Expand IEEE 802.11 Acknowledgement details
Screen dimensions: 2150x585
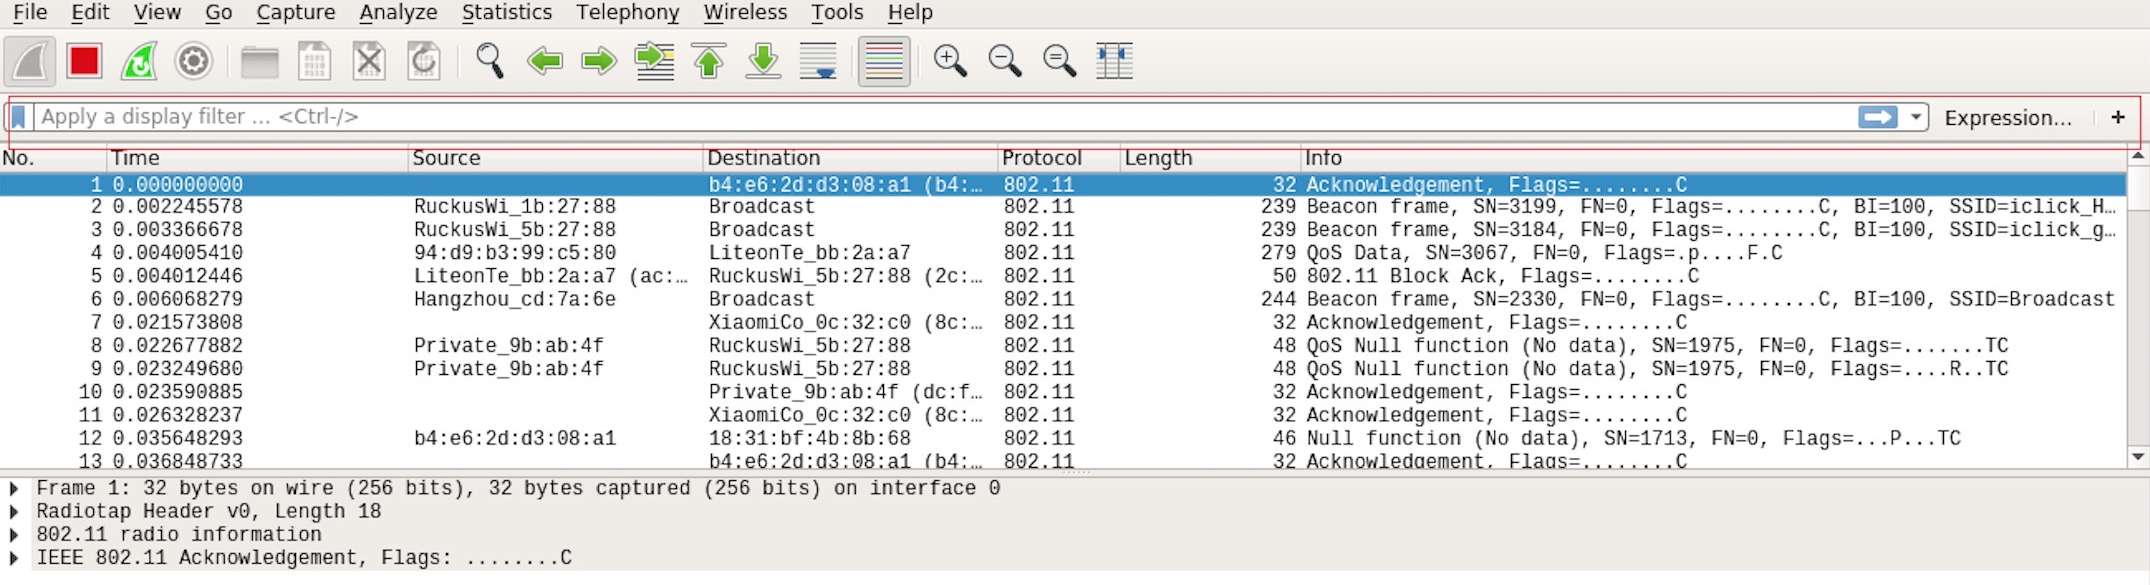[x=14, y=558]
